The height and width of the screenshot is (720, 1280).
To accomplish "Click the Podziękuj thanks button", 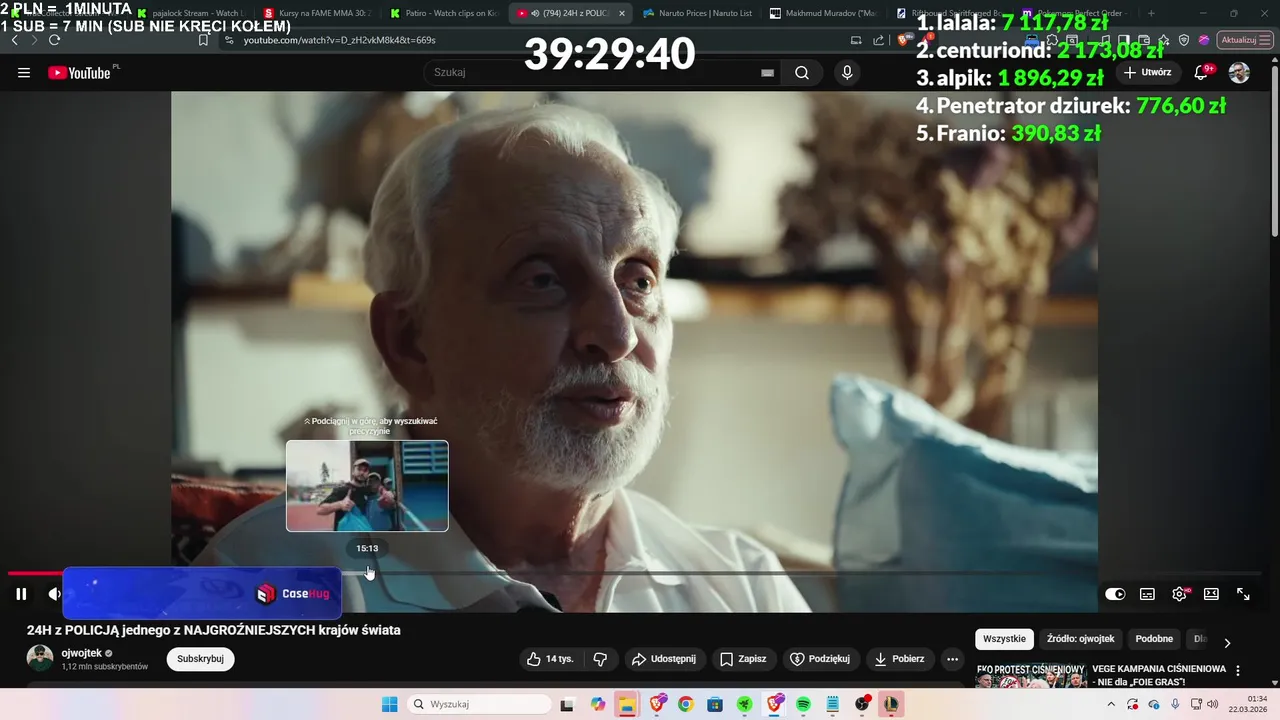I will point(820,659).
